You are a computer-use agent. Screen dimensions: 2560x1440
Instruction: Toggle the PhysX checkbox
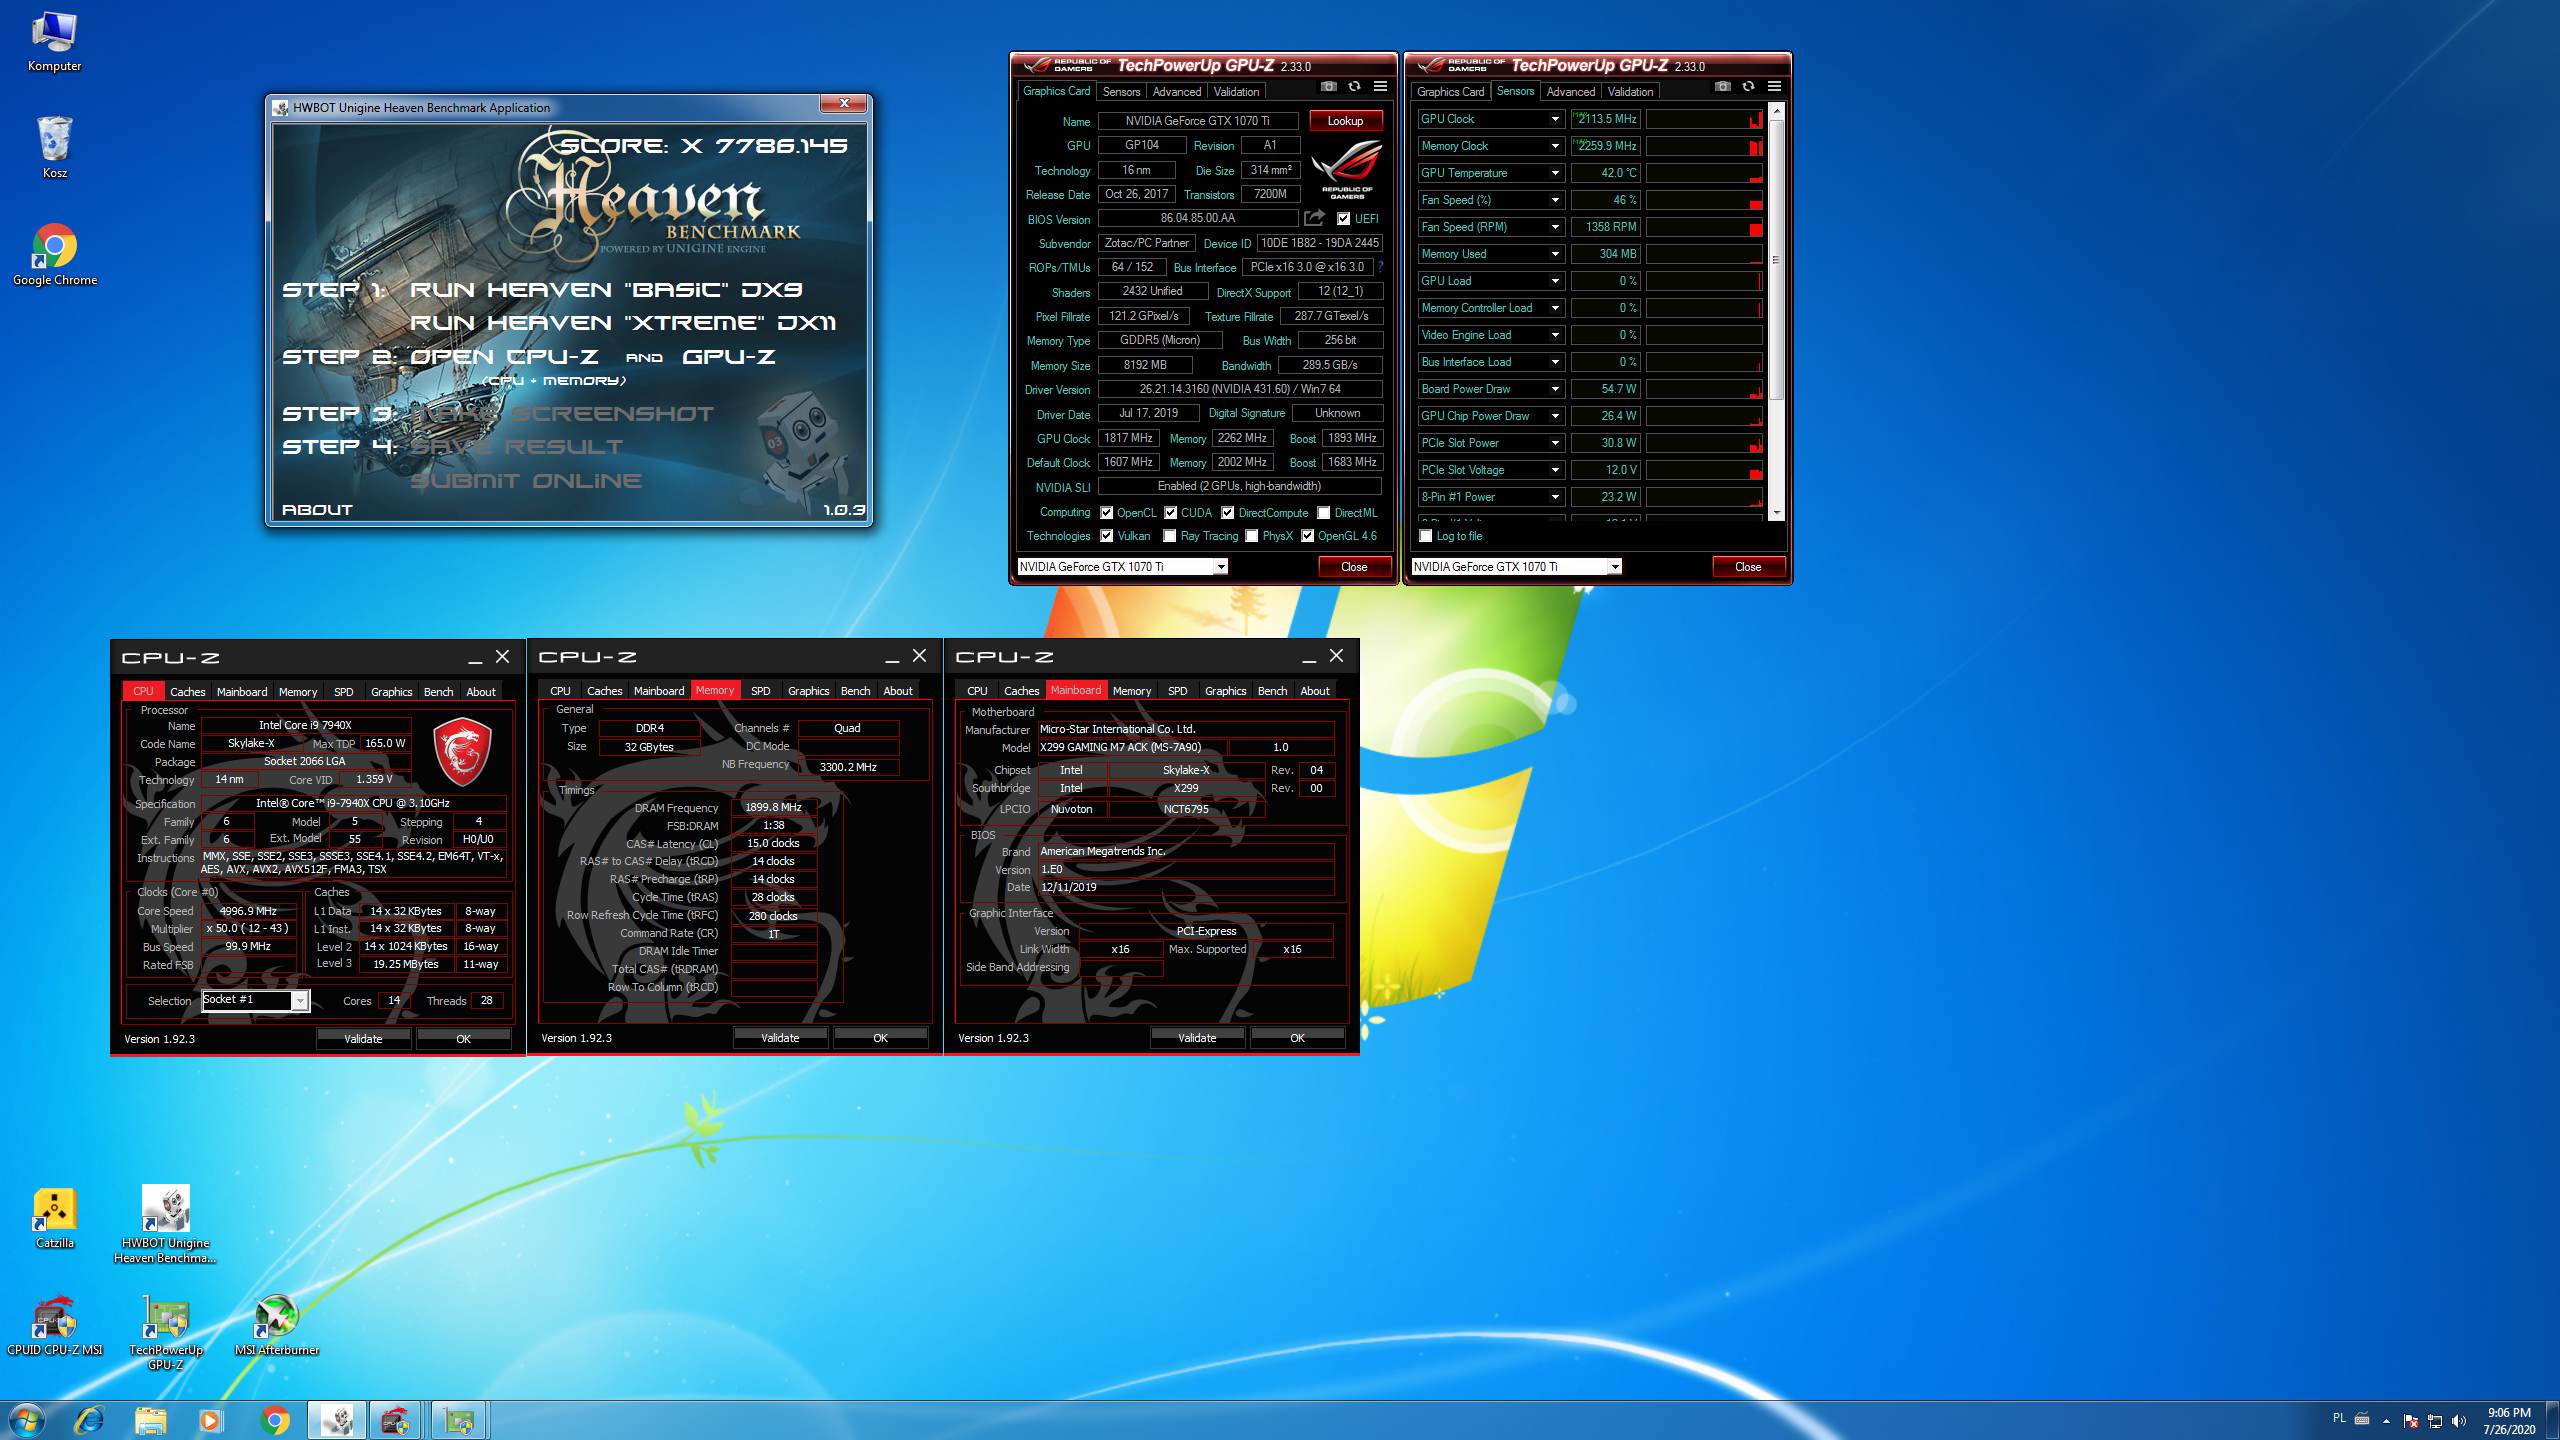coord(1251,536)
